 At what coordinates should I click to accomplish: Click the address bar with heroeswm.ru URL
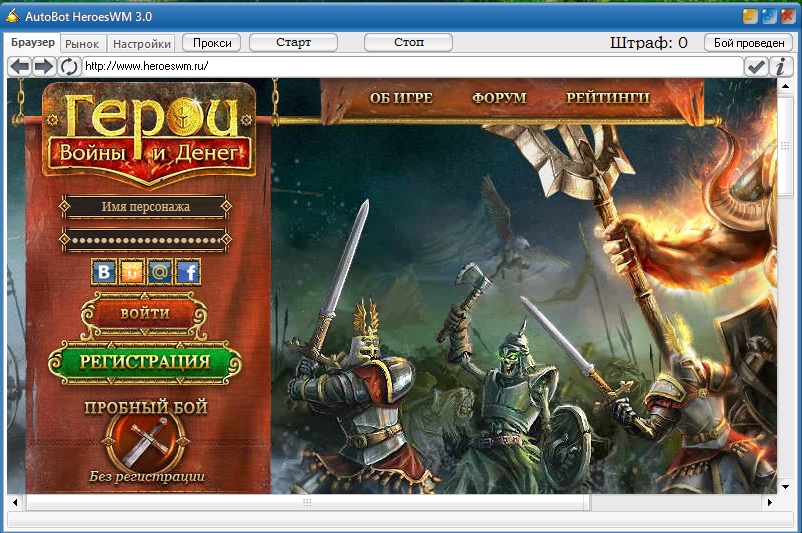412,66
